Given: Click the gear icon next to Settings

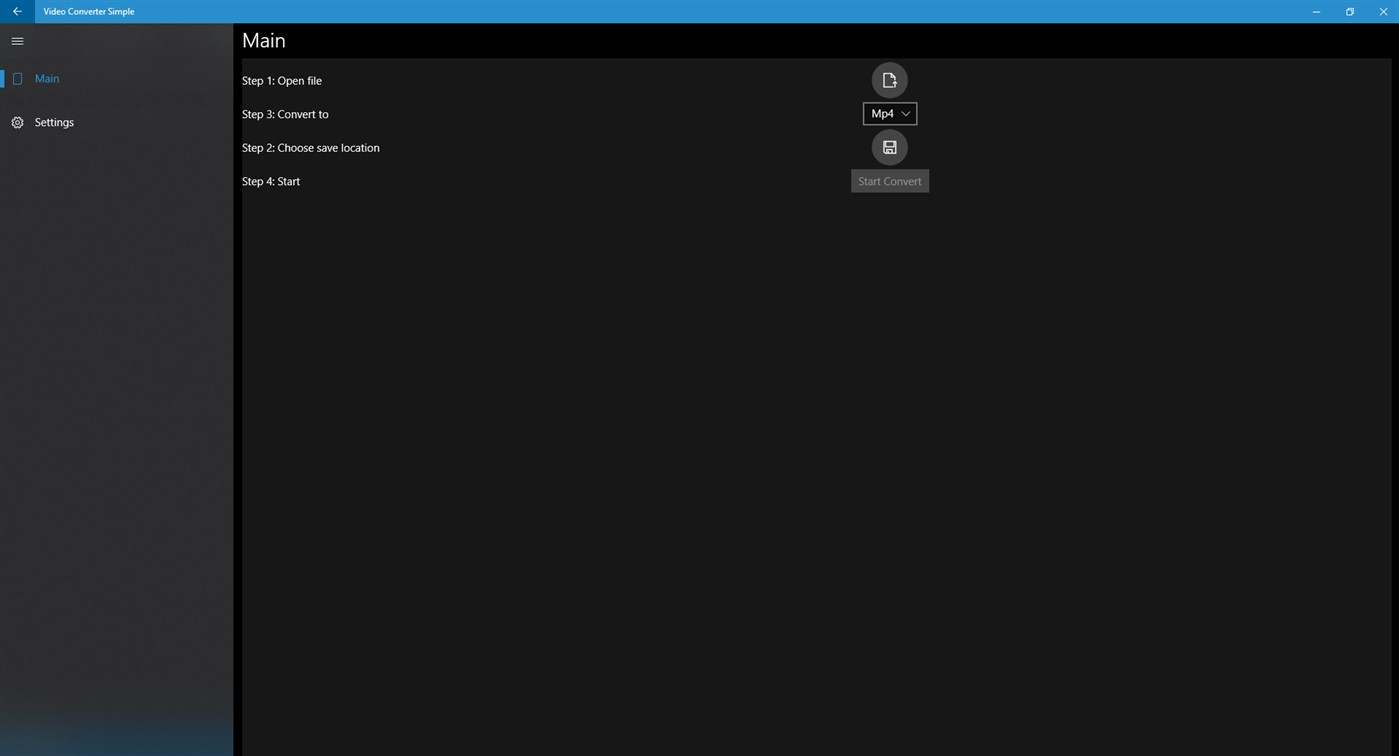Looking at the screenshot, I should tap(17, 122).
